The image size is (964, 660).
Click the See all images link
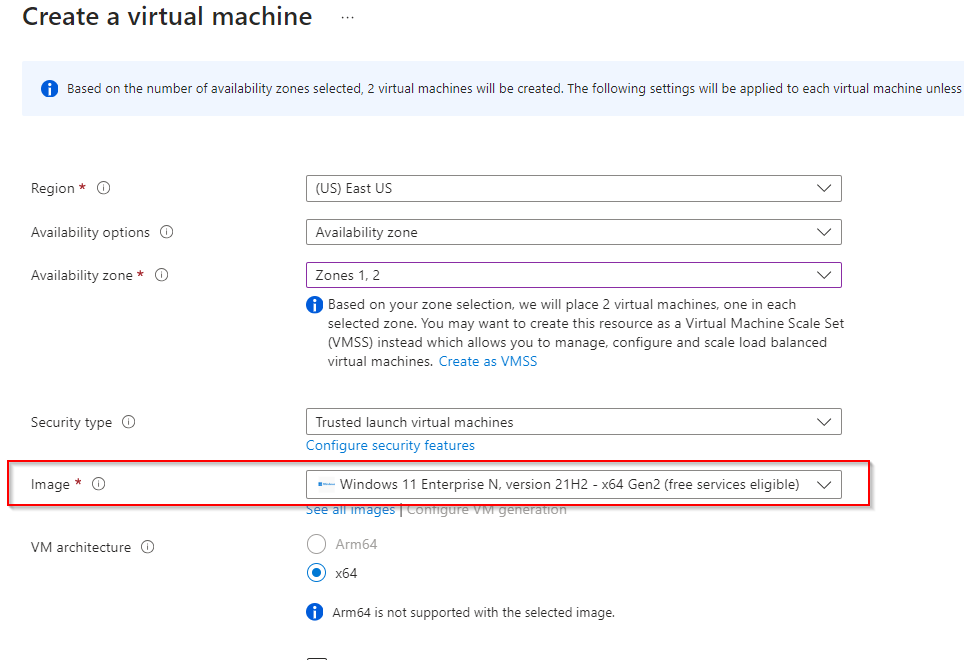[350, 510]
